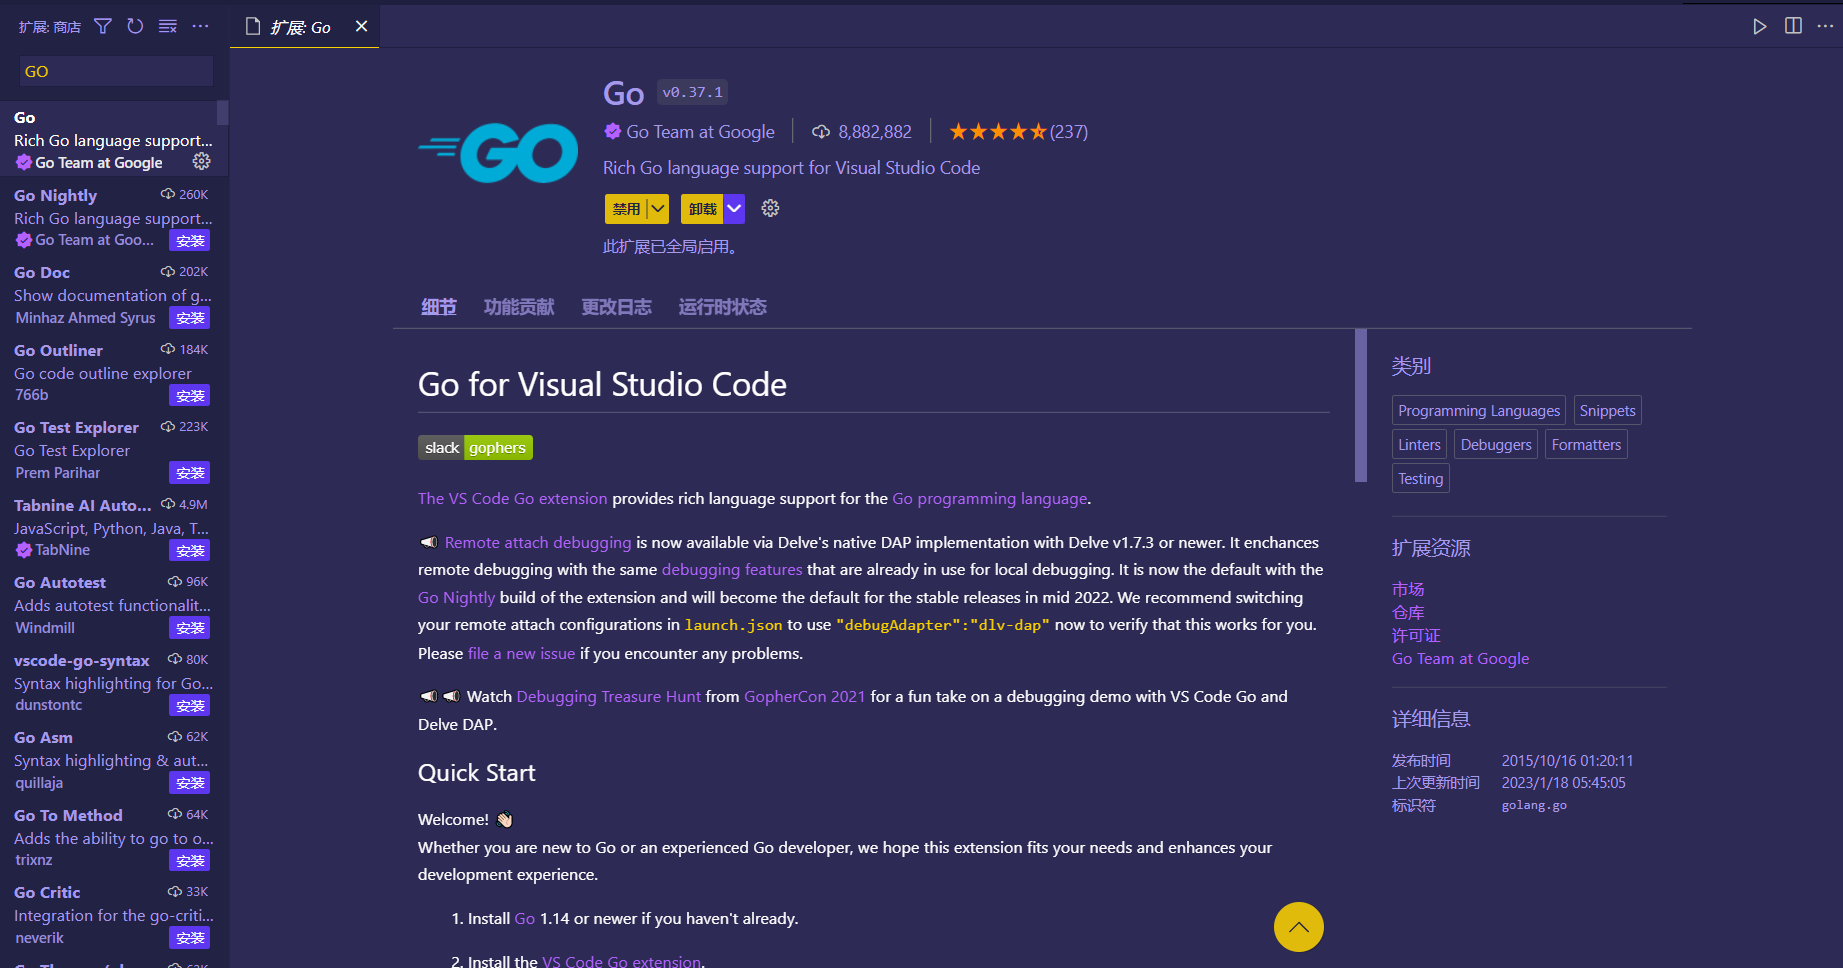Expand the uninstall button dropdown arrow
The image size is (1843, 968).
[x=734, y=208]
